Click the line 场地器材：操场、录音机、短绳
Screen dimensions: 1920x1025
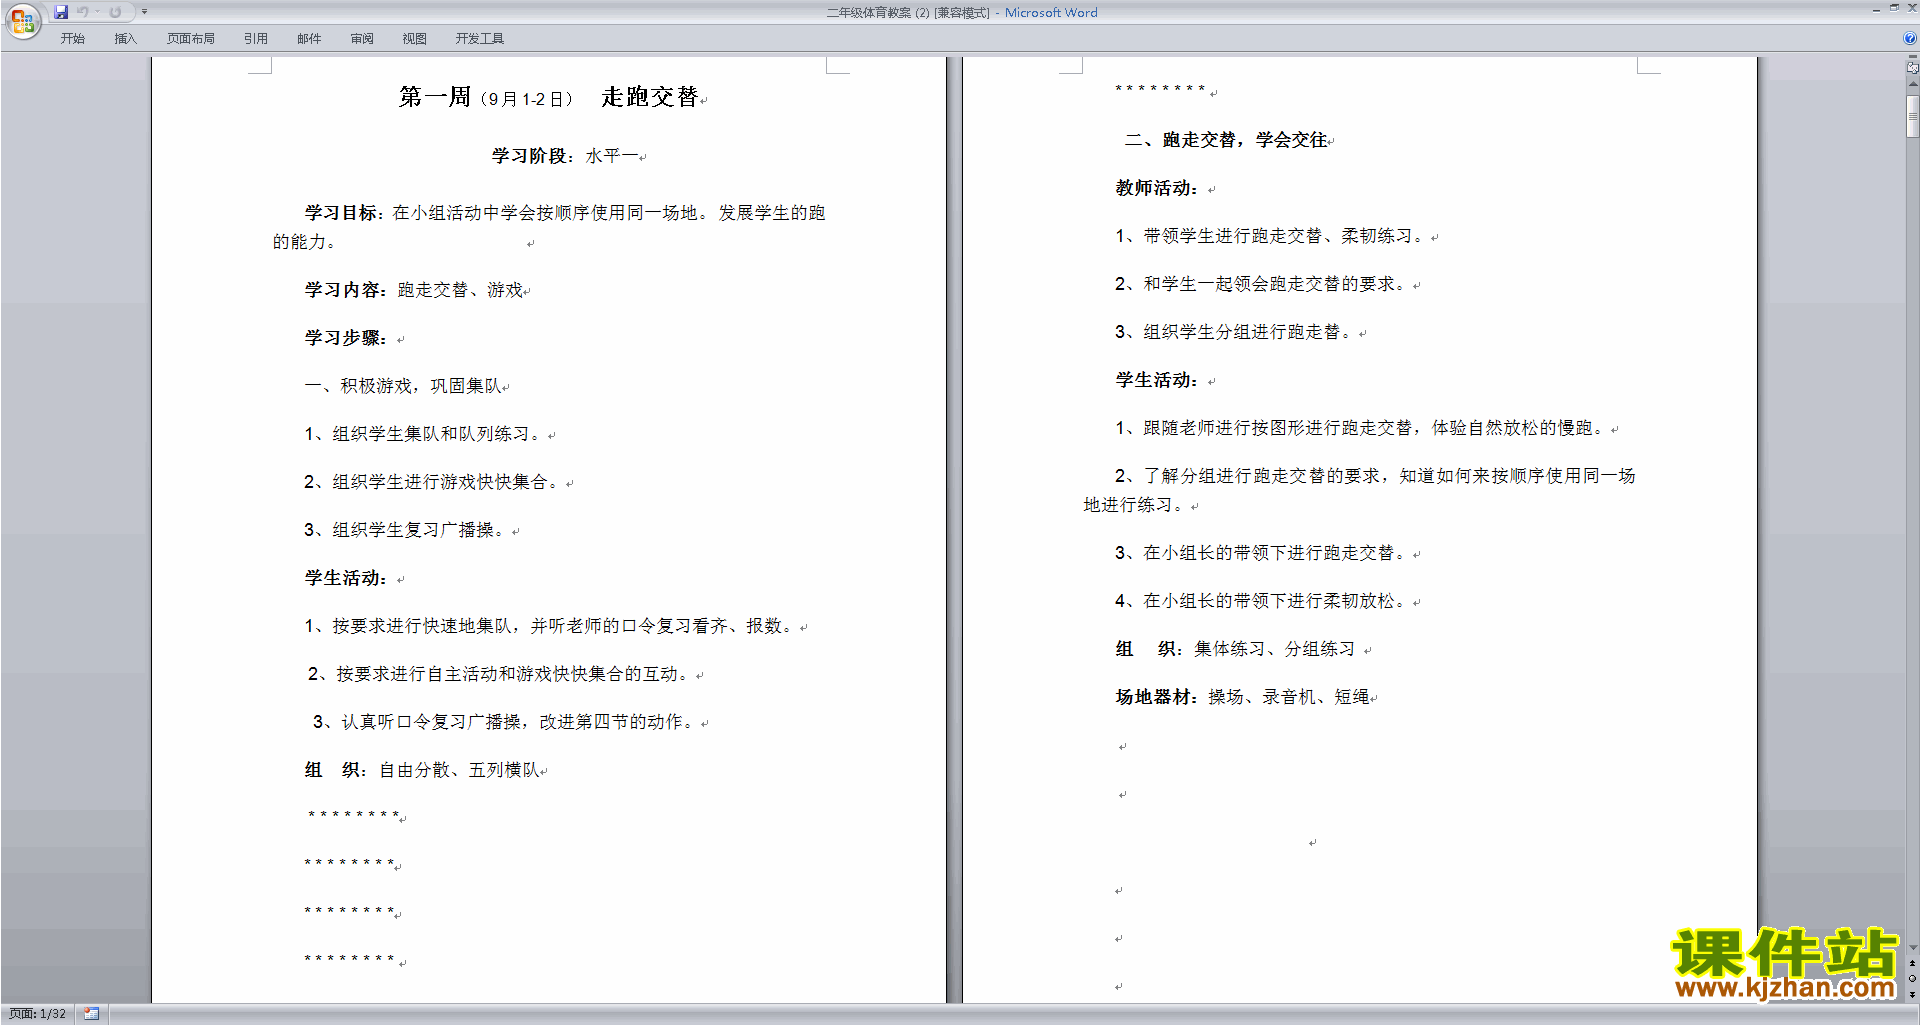coord(1243,697)
